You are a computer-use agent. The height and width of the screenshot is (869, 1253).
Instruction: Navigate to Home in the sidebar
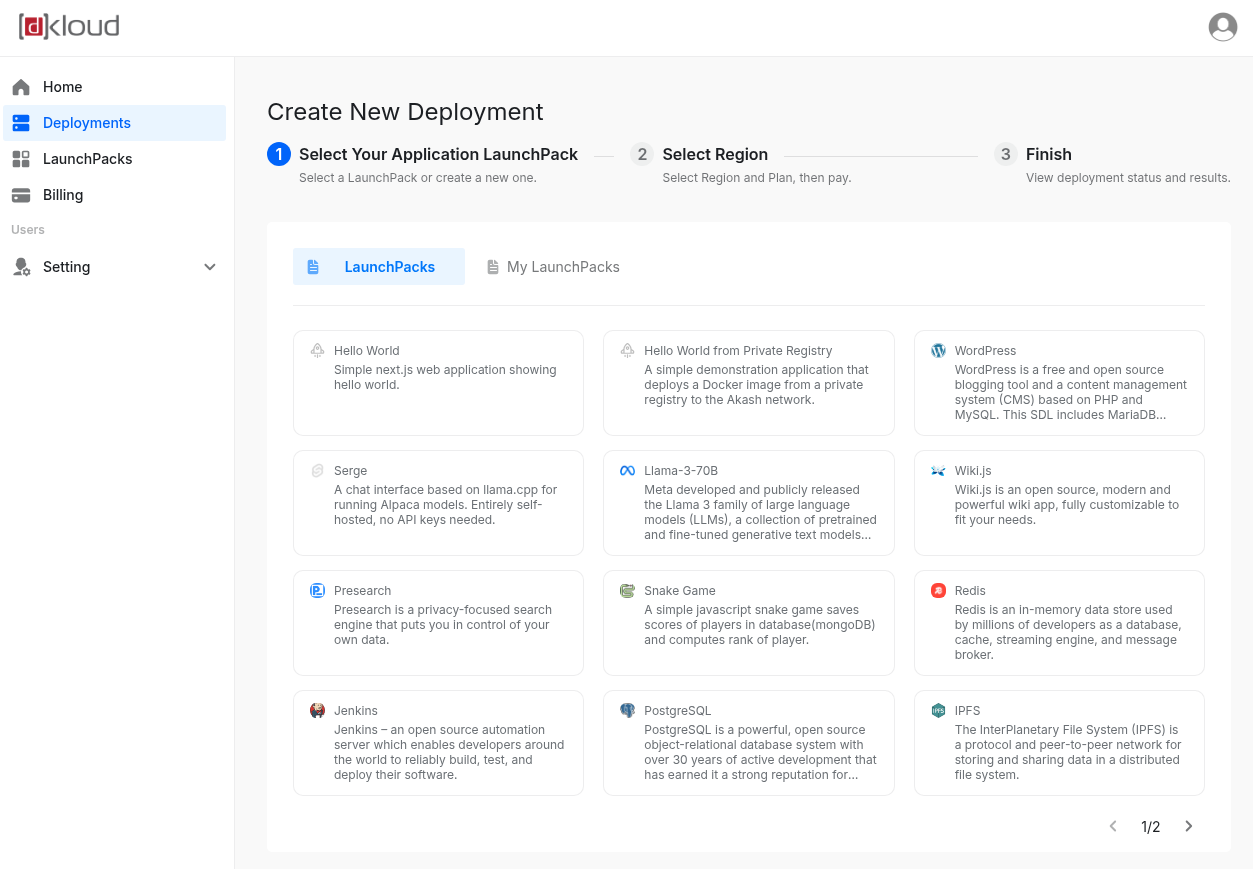(62, 87)
